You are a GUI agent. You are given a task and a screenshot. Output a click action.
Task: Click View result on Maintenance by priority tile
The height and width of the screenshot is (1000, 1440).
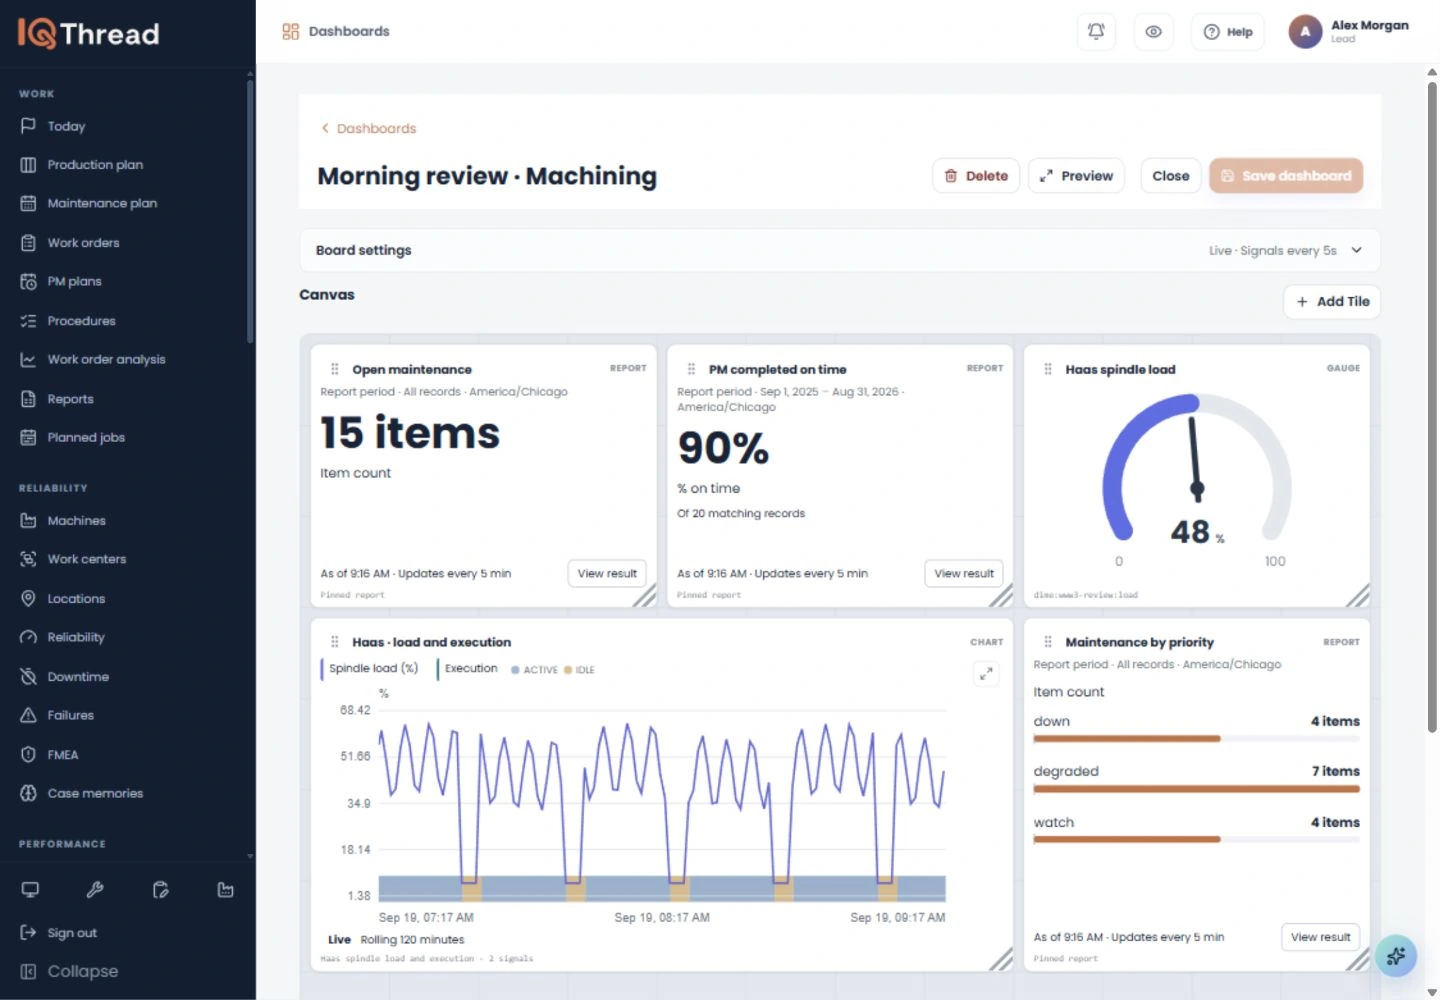[x=1320, y=938]
